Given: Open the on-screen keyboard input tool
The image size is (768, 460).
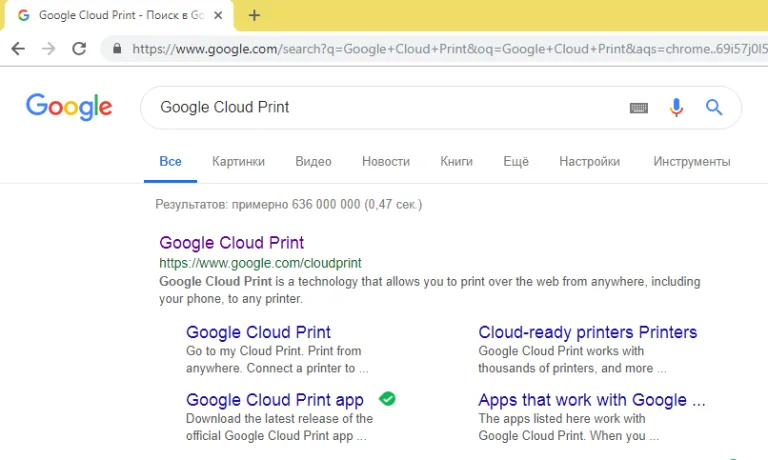Looking at the screenshot, I should coord(639,107).
